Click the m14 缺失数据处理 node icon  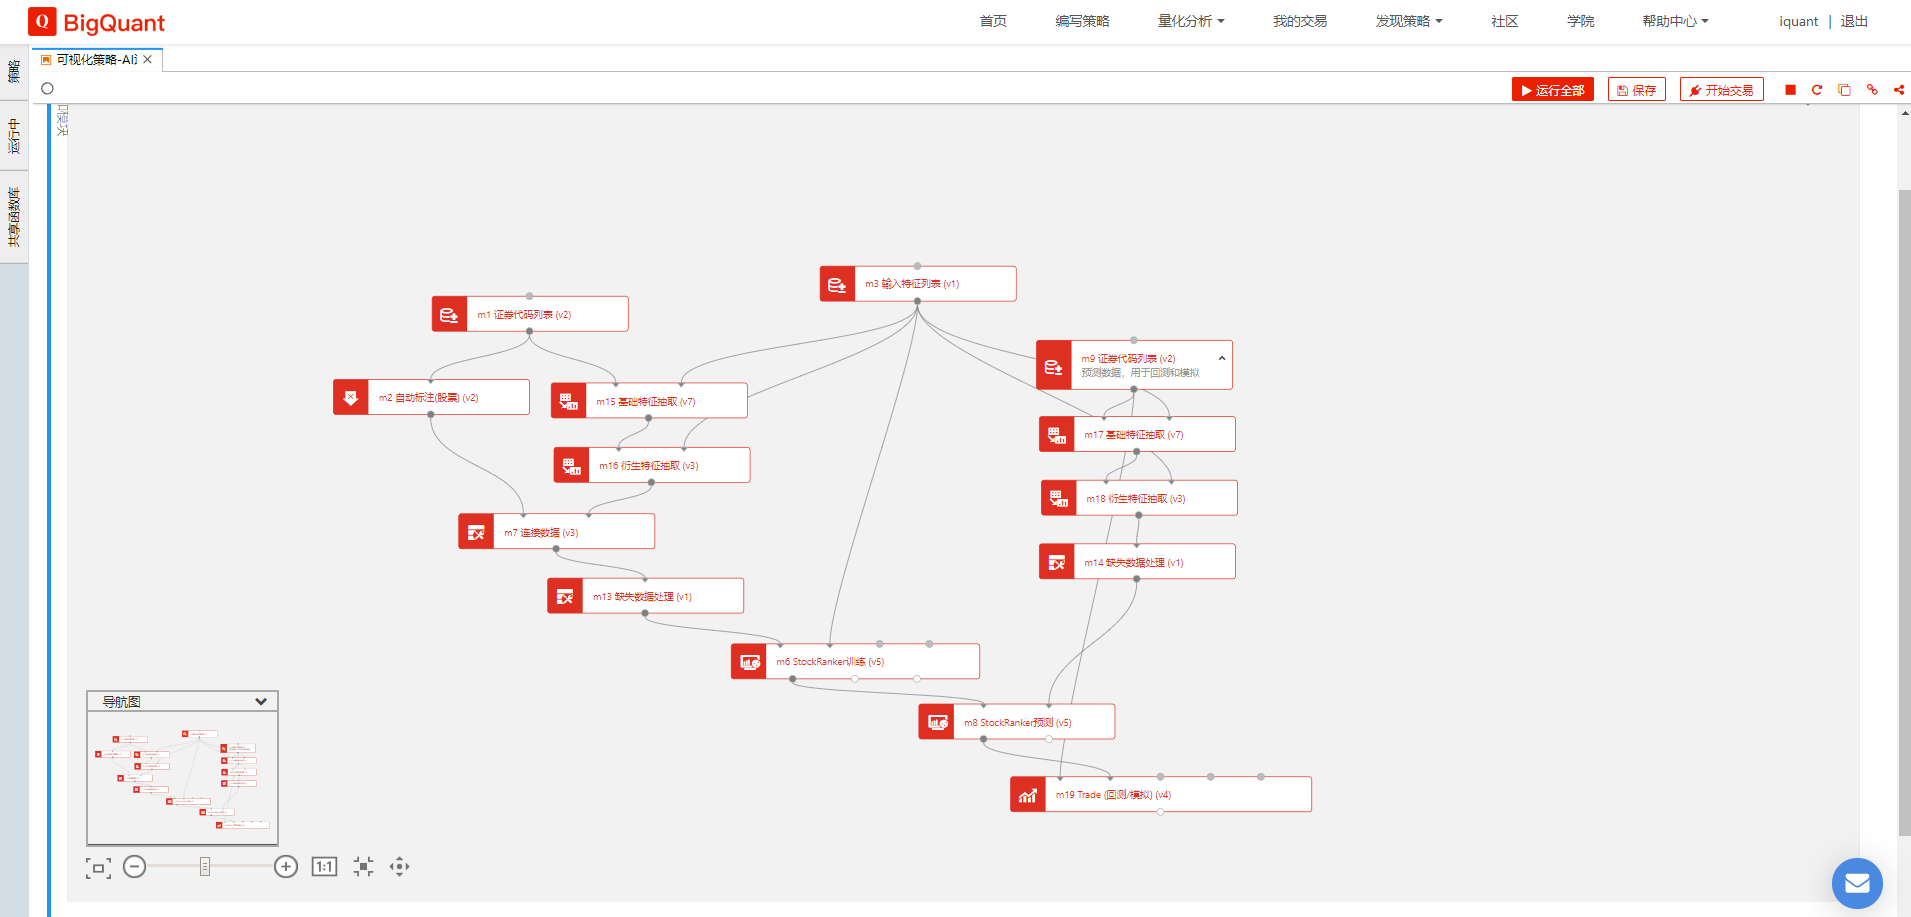(x=1057, y=562)
